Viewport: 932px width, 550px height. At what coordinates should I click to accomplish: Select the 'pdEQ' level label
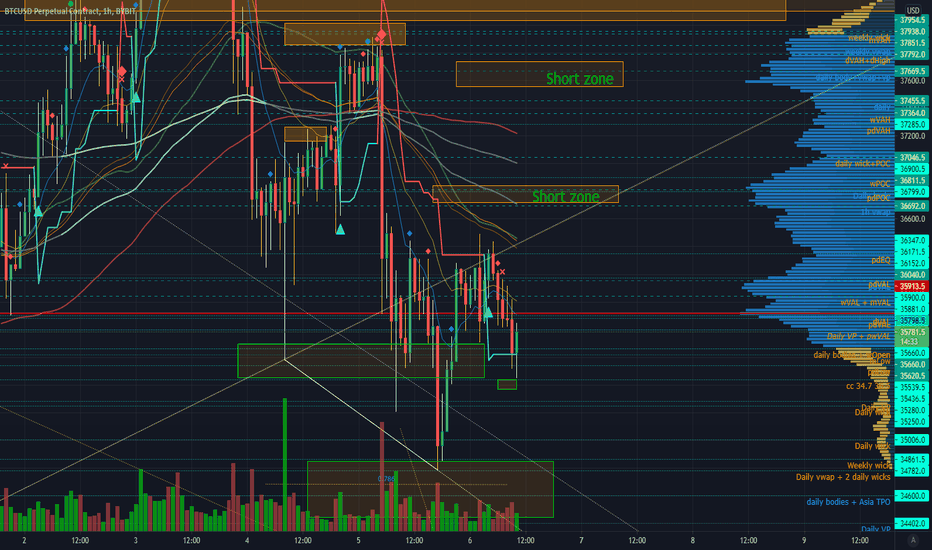tap(881, 260)
